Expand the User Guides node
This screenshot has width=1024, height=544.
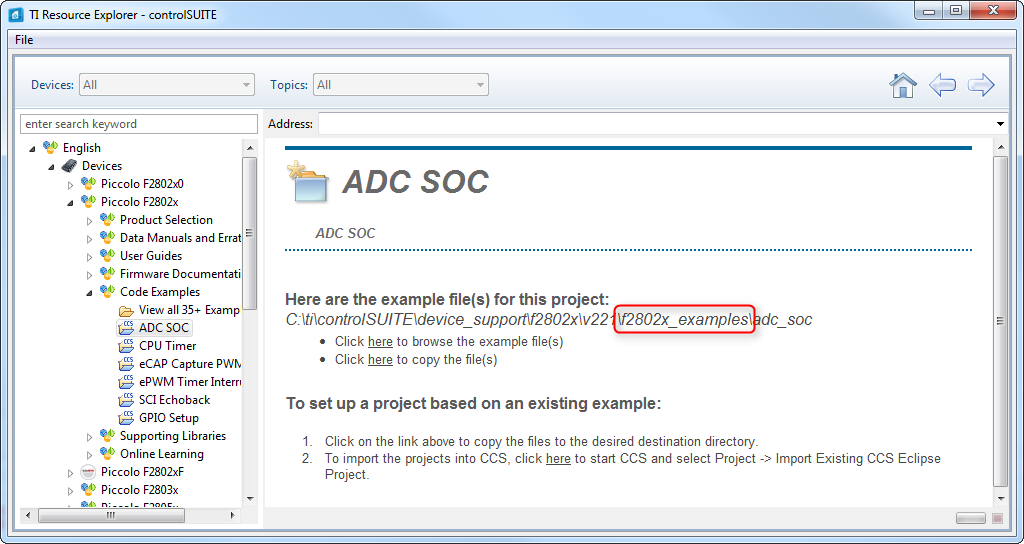[89, 257]
